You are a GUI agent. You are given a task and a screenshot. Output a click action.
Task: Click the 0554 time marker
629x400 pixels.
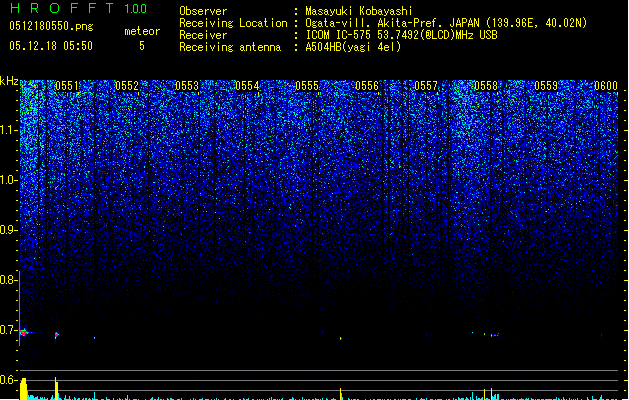pos(247,86)
